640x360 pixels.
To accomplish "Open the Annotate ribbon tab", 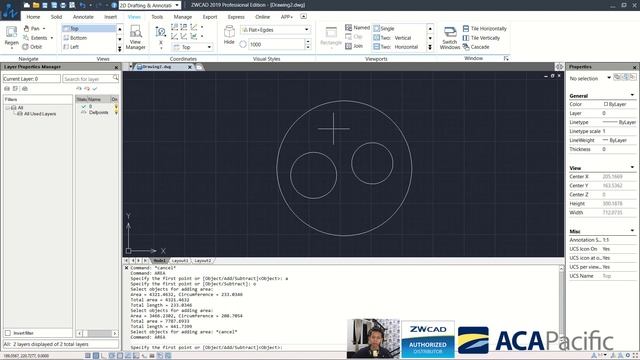I will pyautogui.click(x=83, y=17).
